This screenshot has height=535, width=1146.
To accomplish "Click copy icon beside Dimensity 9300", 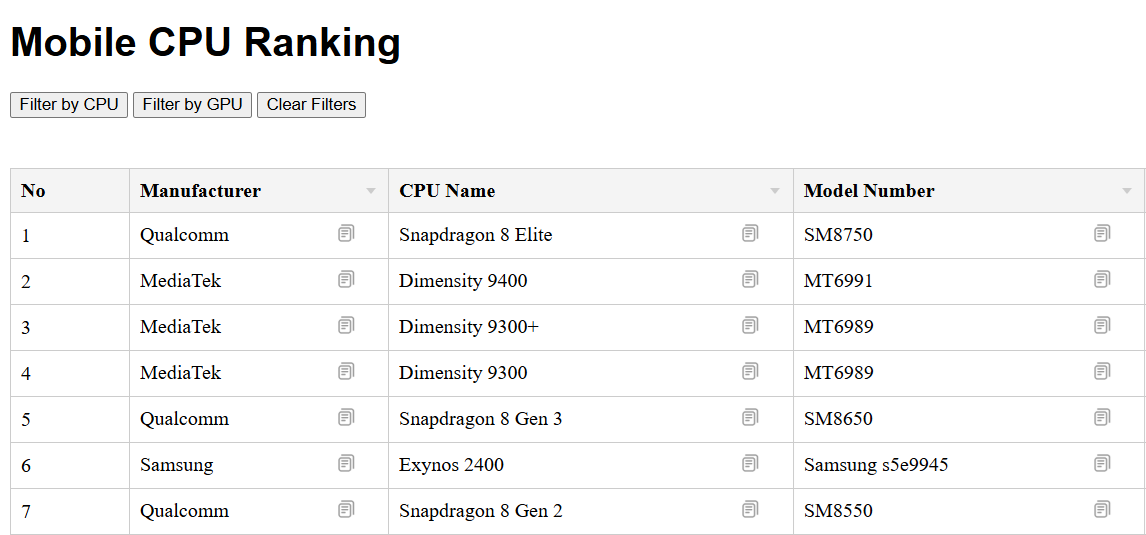I will pos(750,372).
